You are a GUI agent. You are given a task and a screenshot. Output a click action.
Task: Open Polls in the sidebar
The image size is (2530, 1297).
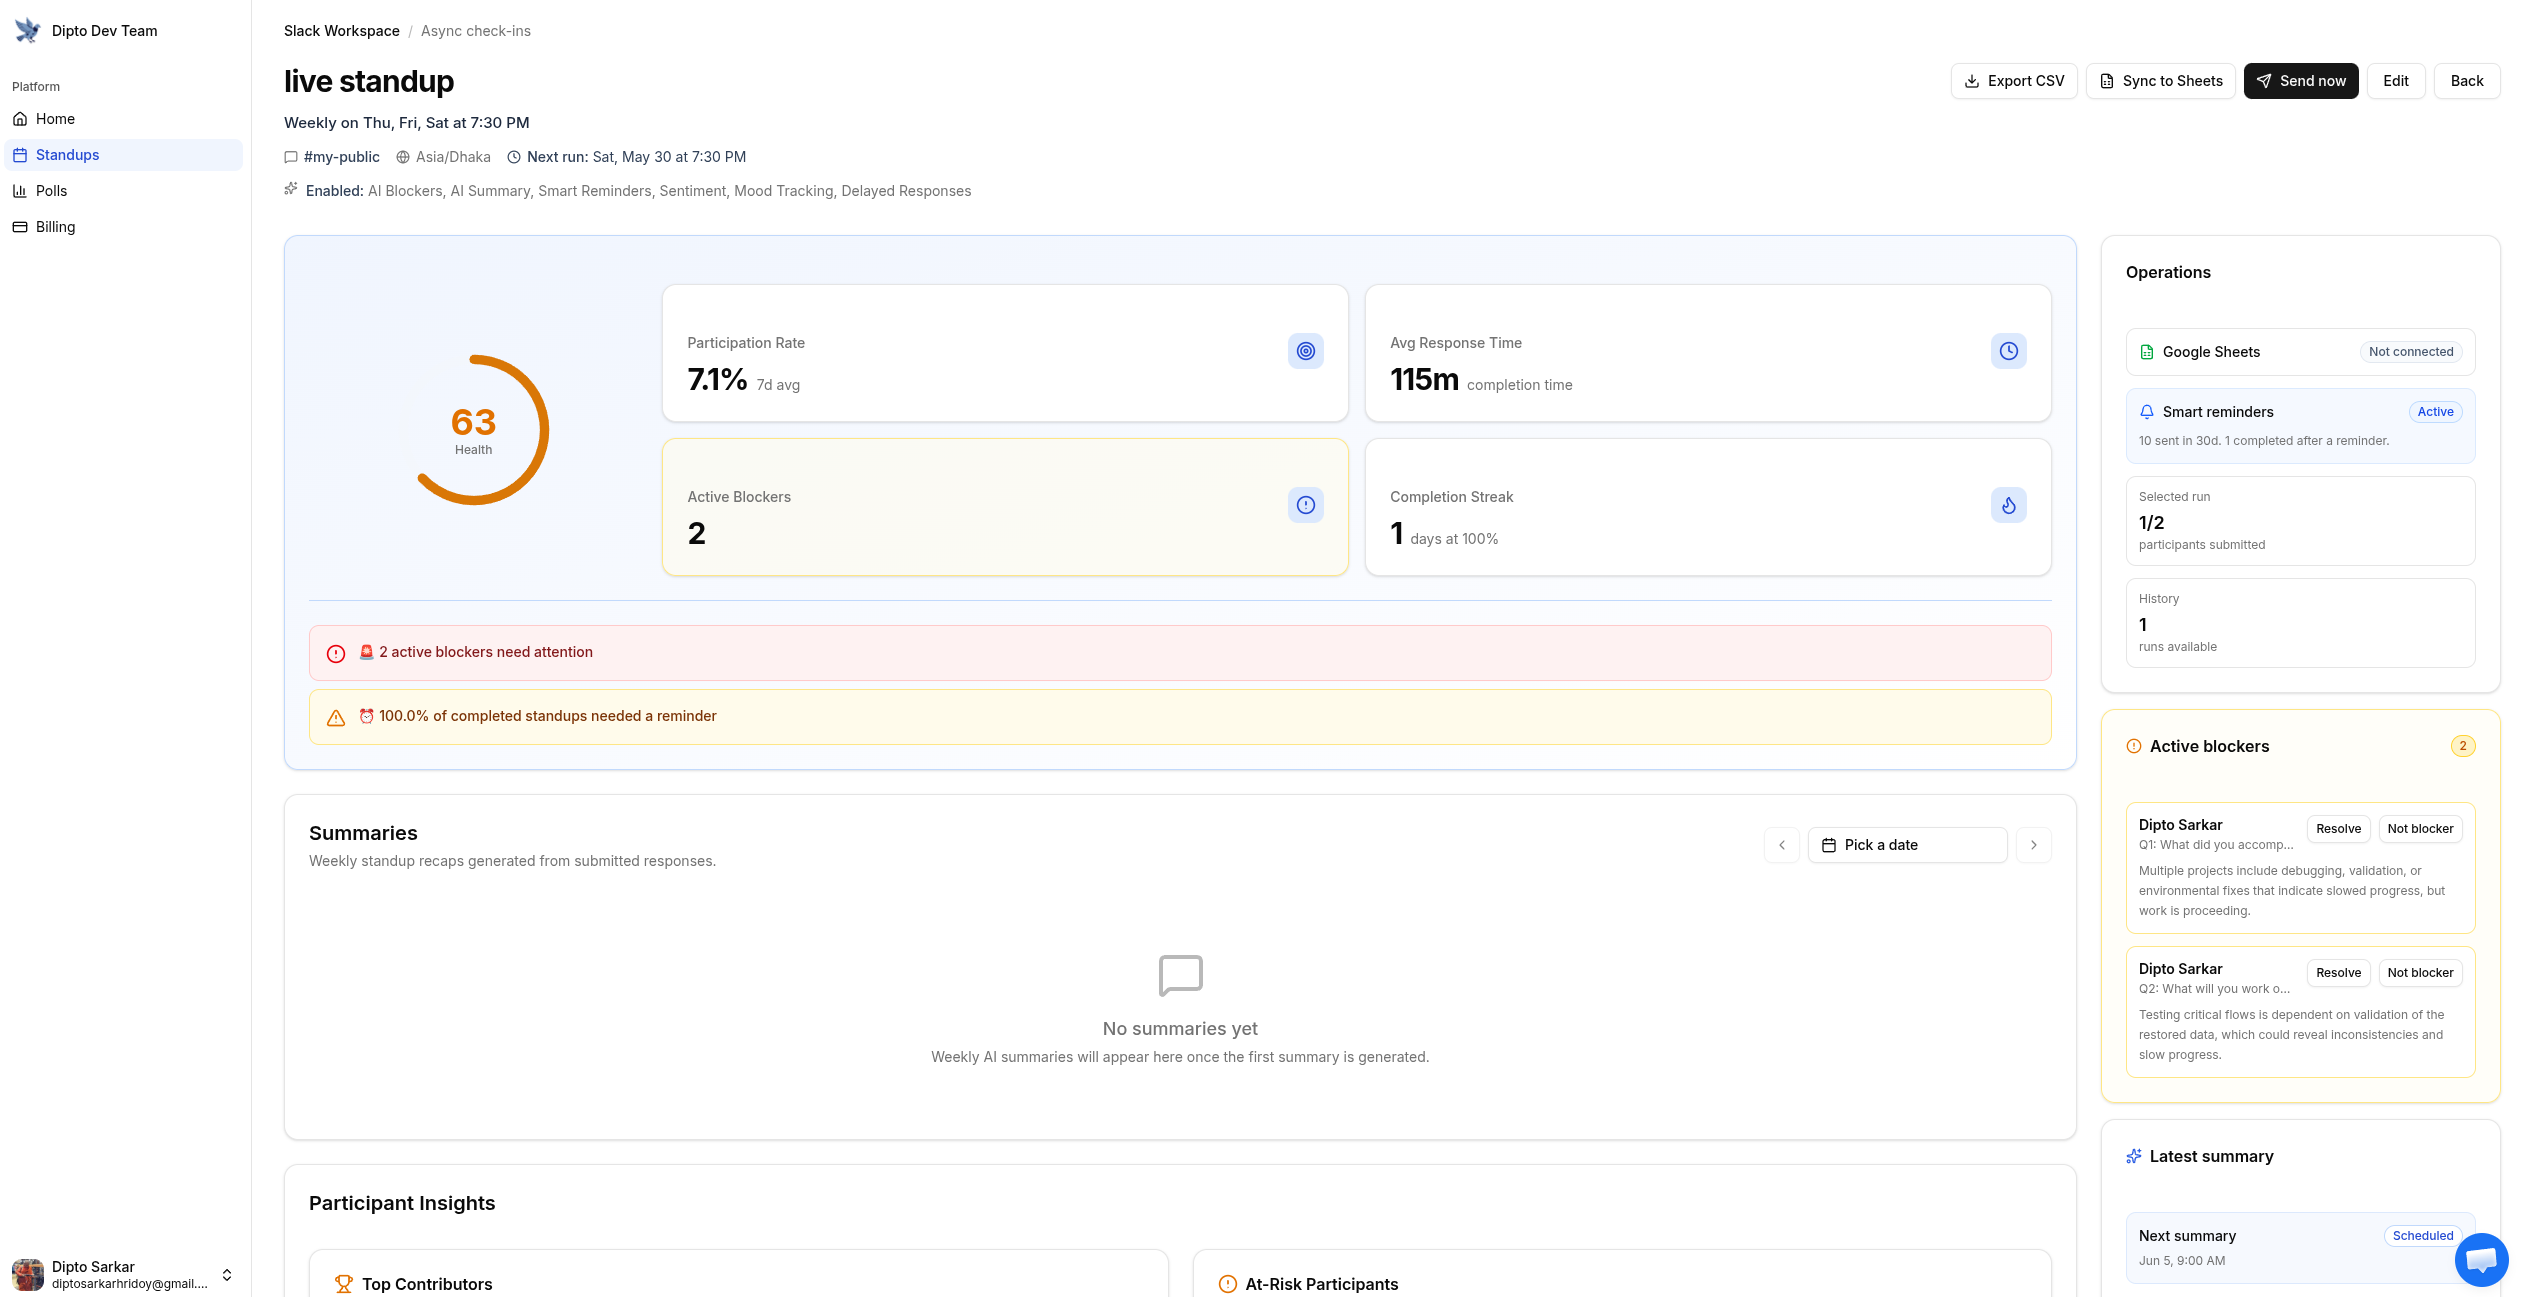tap(124, 191)
